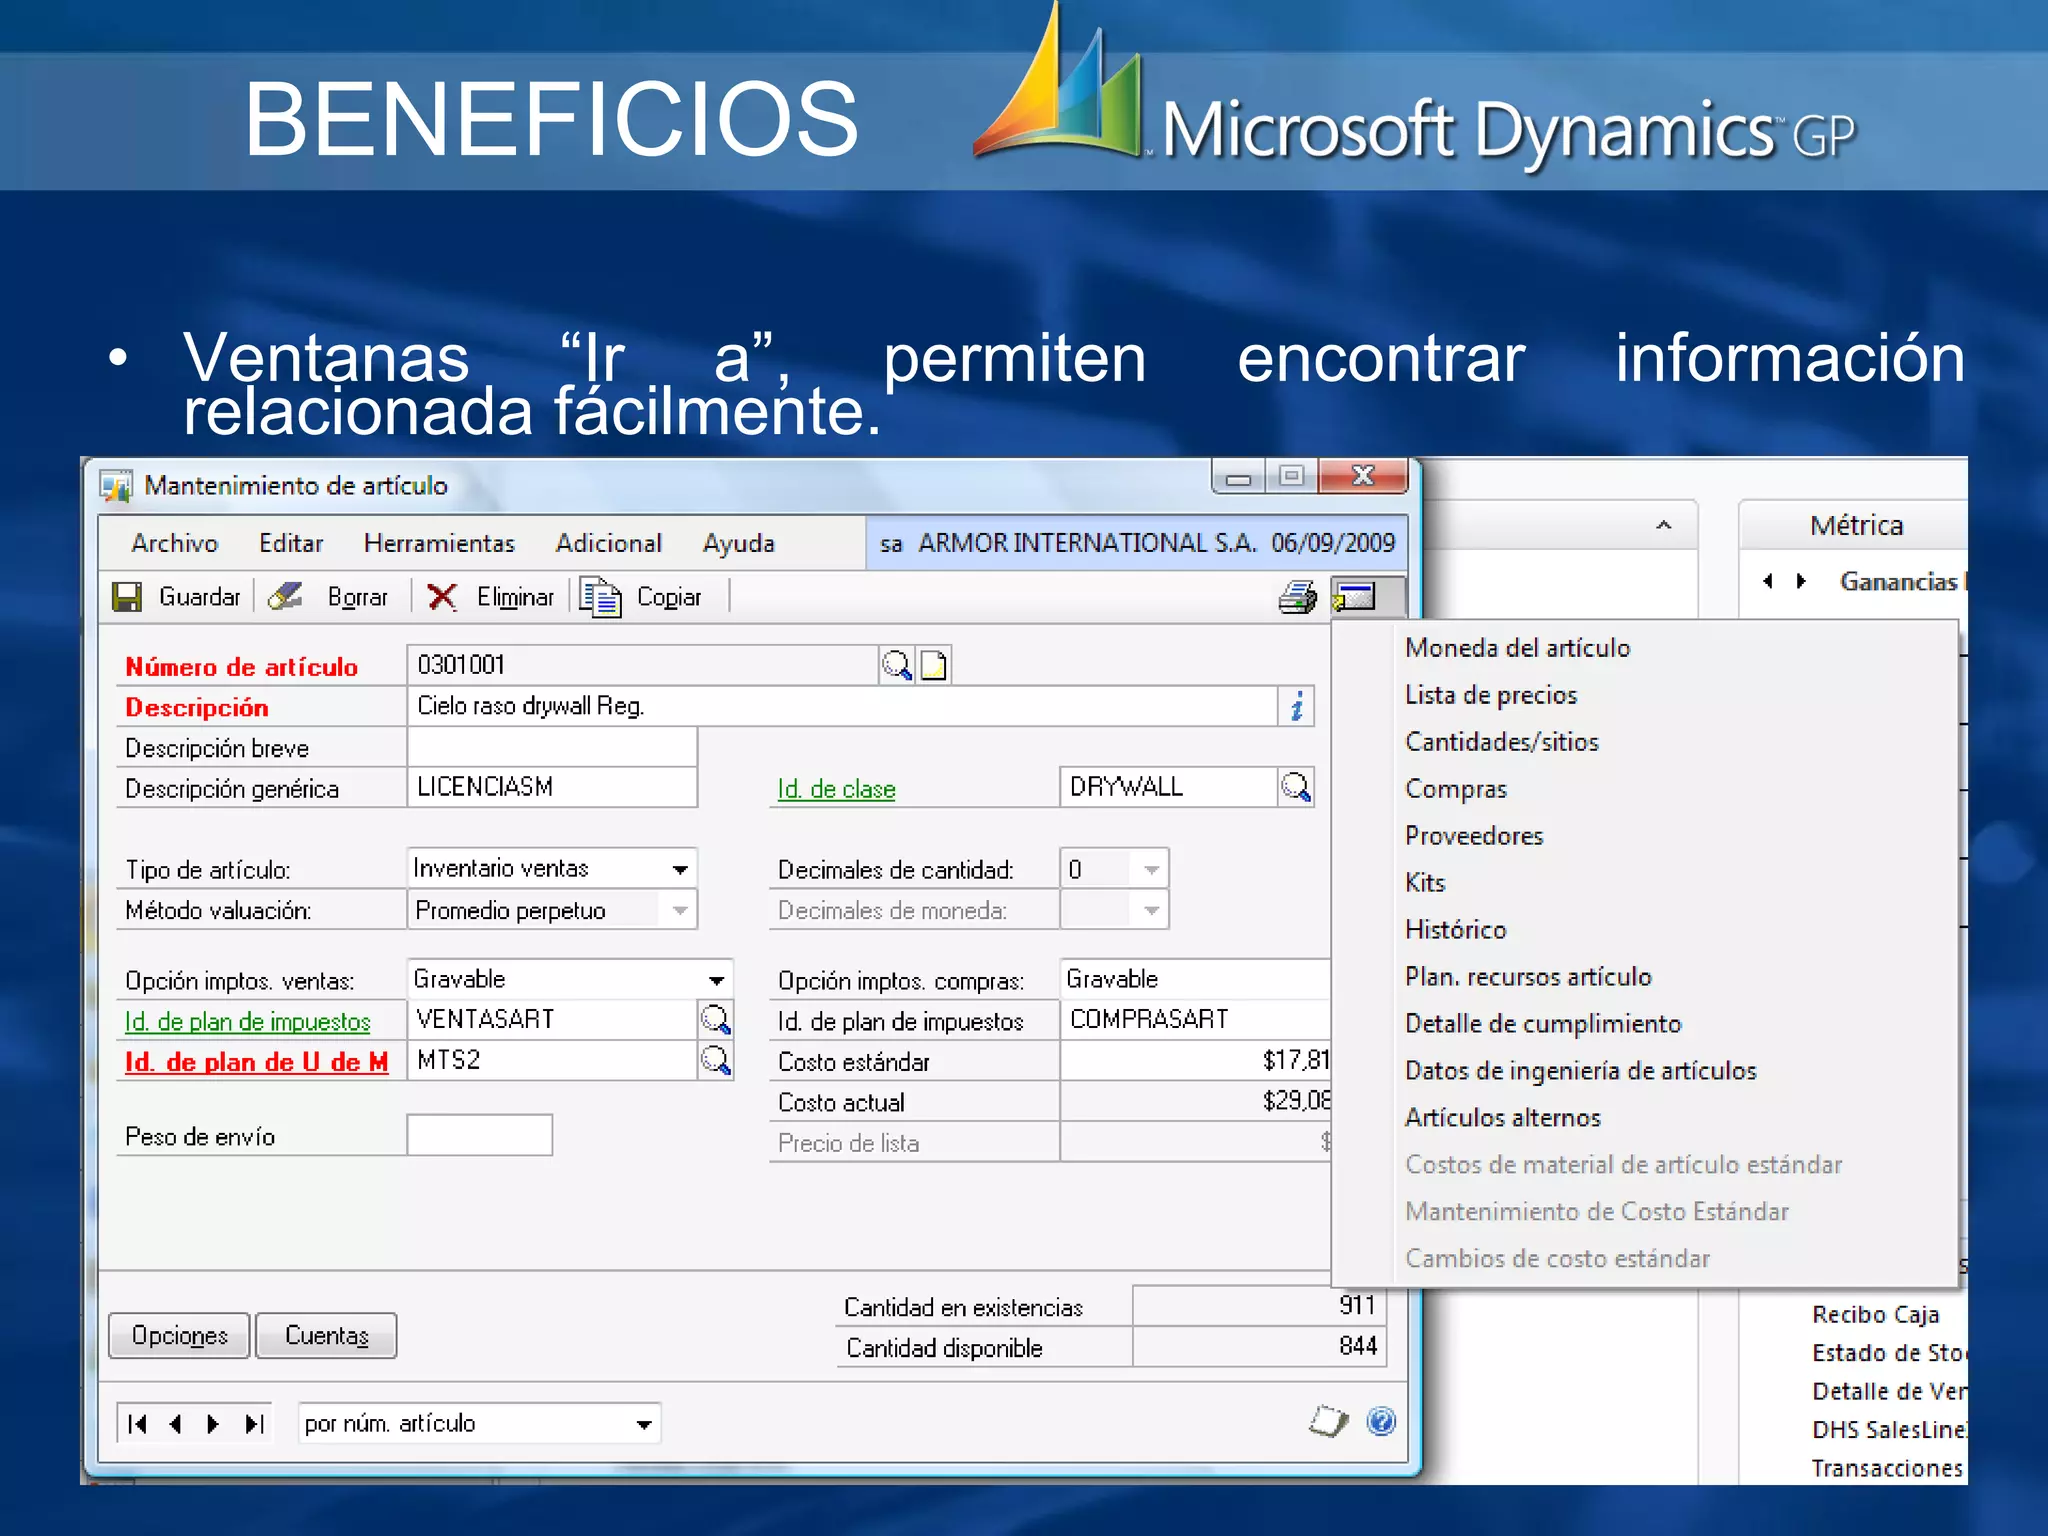Select Kits menu entry

pos(1425,883)
